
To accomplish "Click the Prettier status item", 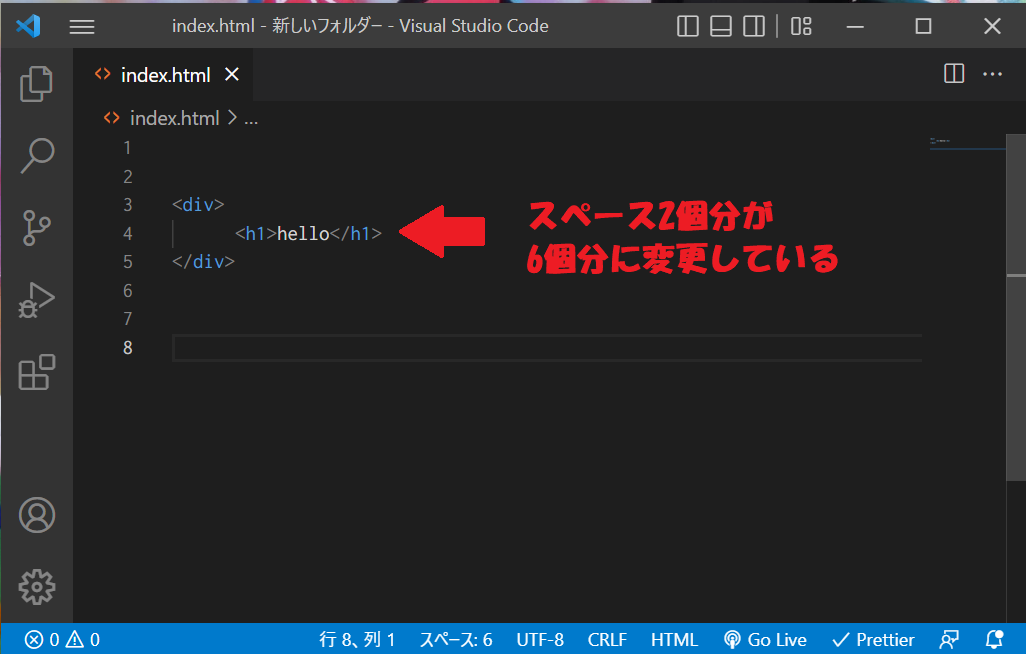I will pos(873,640).
